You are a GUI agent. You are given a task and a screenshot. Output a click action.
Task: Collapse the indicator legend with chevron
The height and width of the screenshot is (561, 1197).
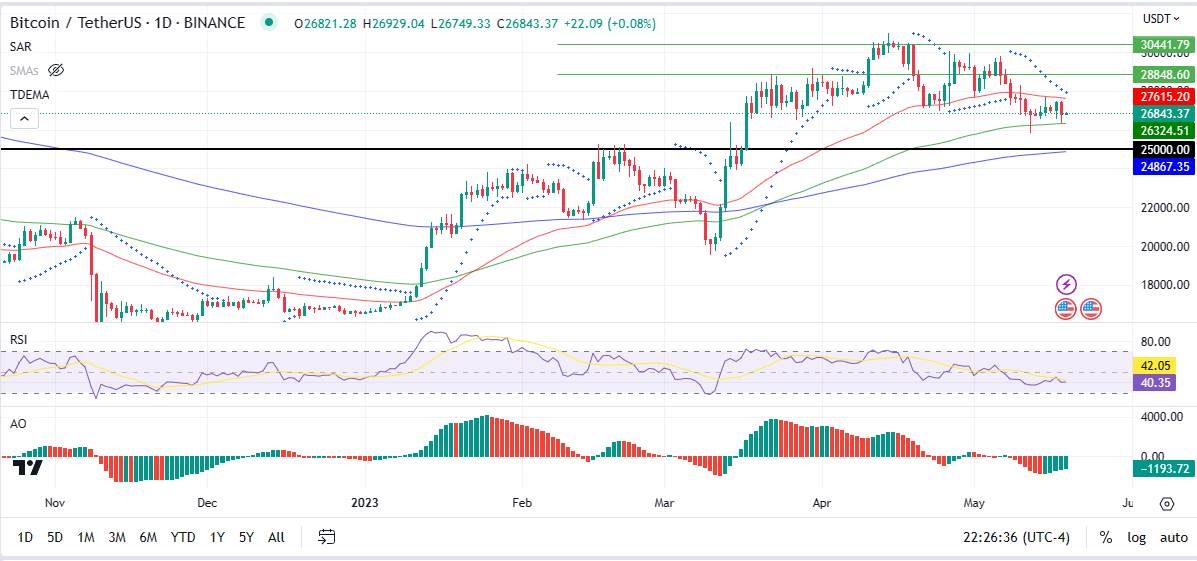coord(25,119)
